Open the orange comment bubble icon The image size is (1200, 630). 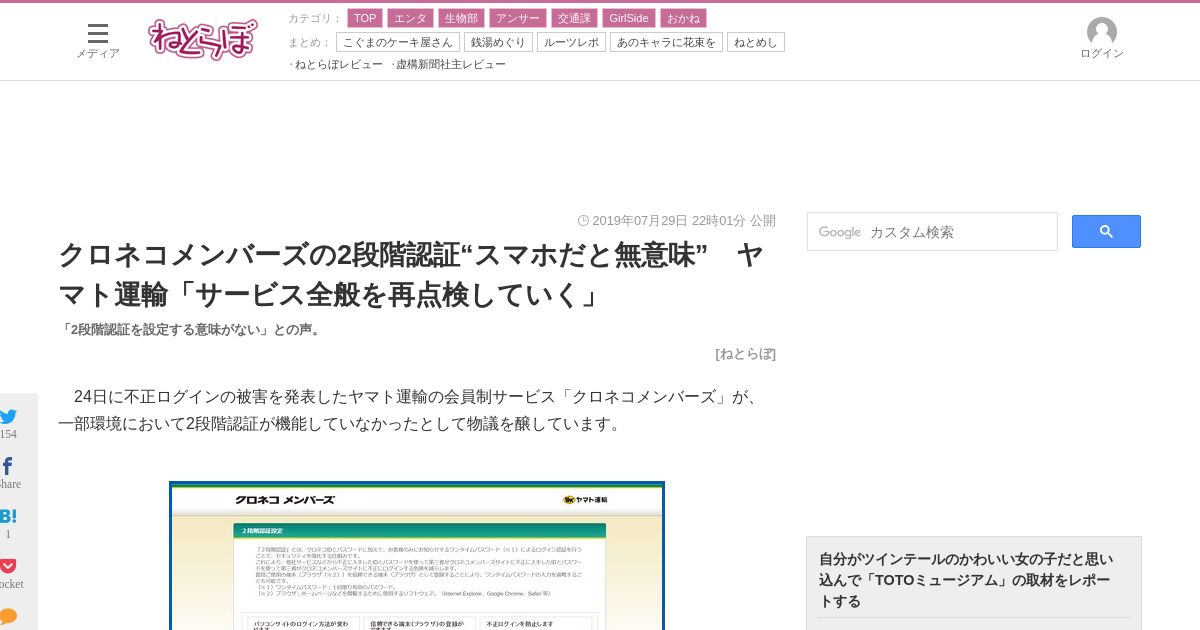[8, 616]
